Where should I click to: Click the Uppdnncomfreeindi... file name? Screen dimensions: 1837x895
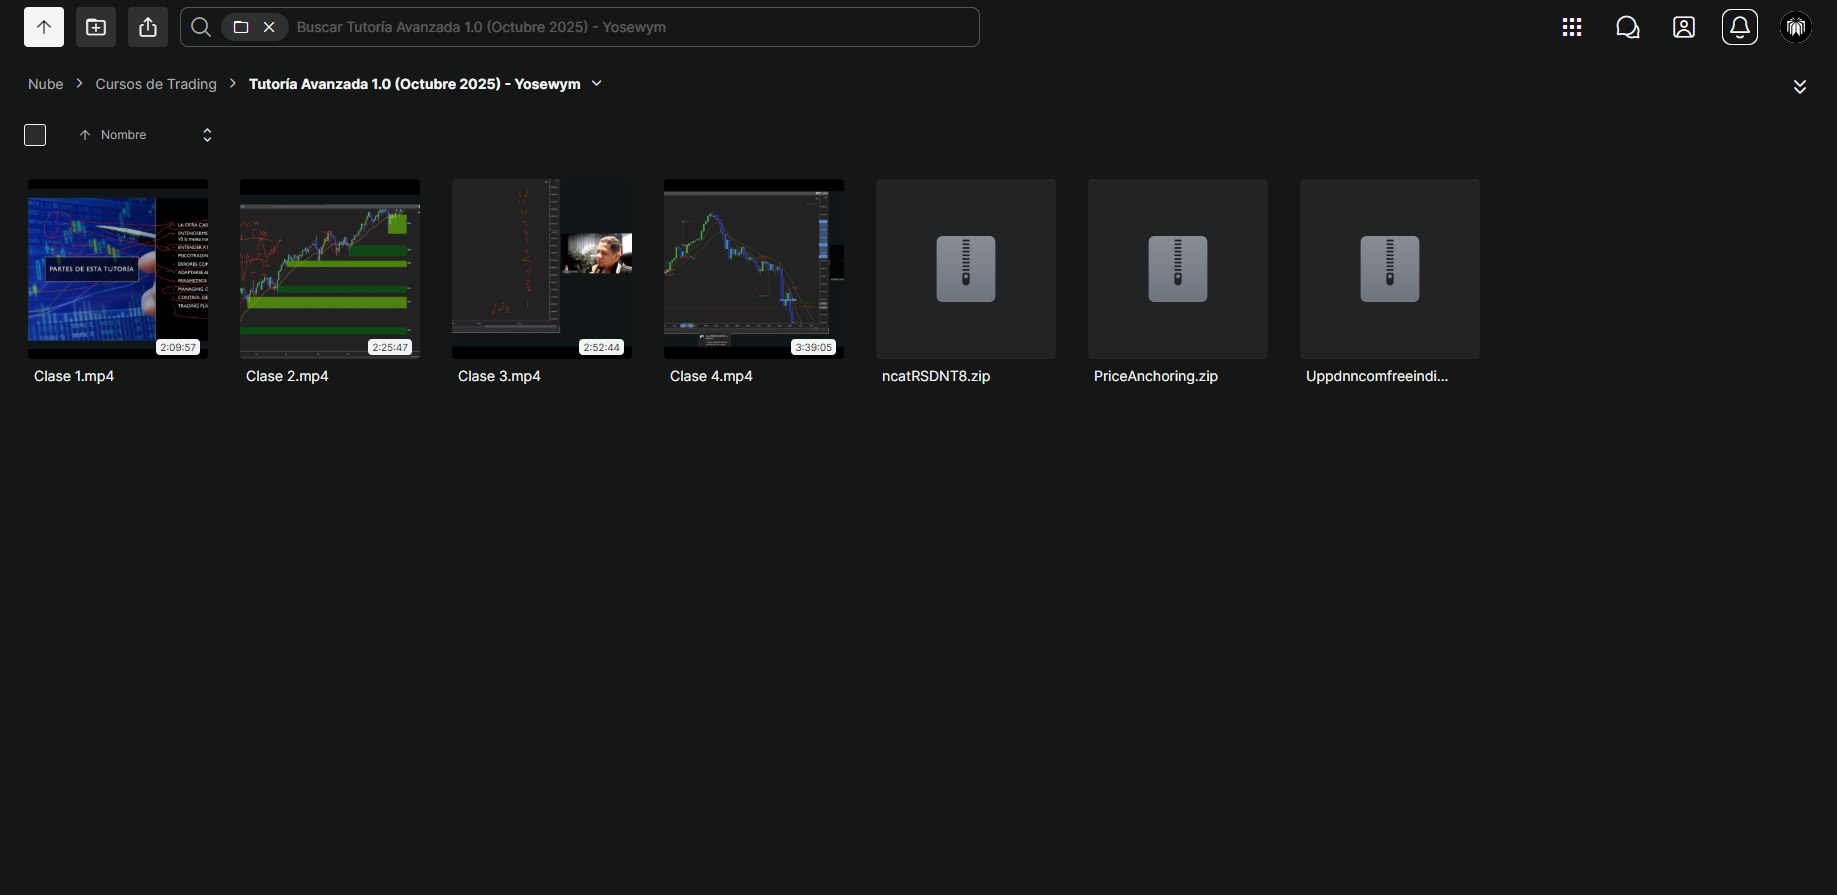coord(1377,376)
